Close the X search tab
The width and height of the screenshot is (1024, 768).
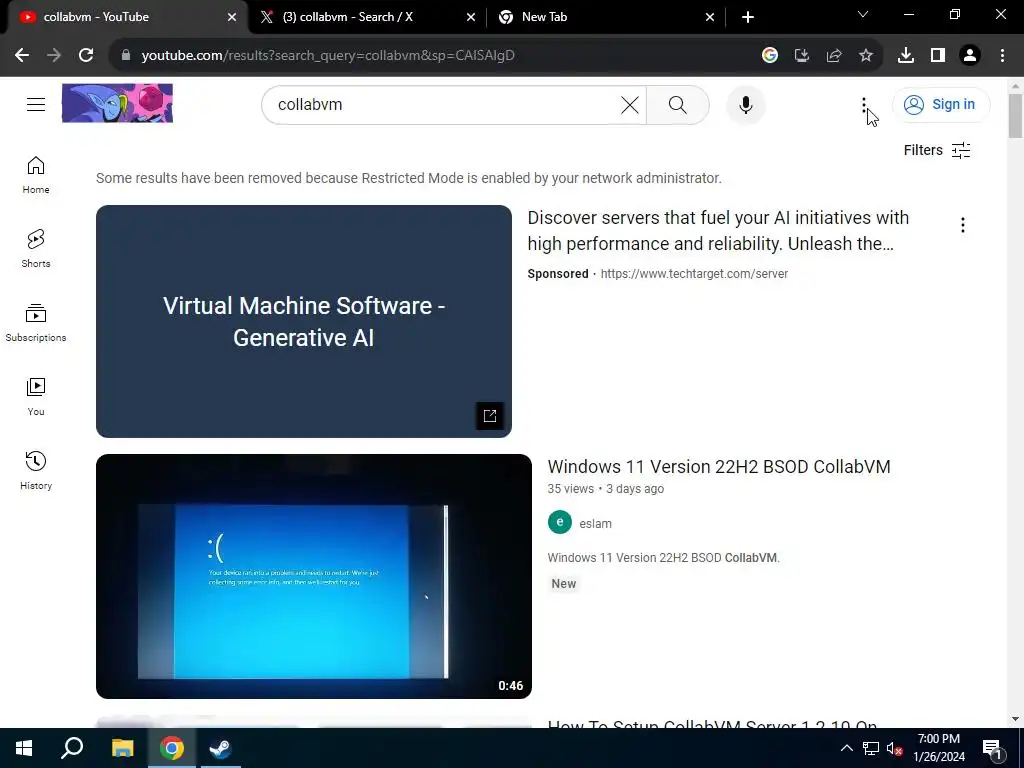[x=471, y=17]
